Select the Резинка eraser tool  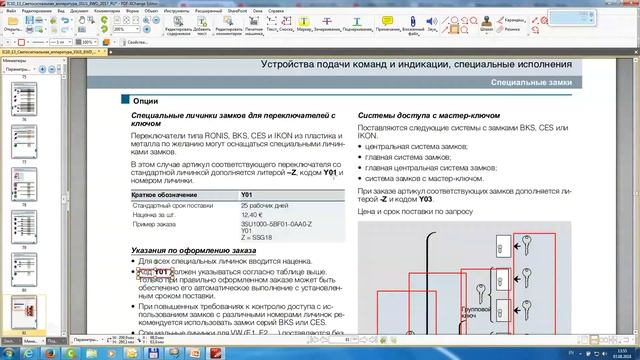[509, 29]
